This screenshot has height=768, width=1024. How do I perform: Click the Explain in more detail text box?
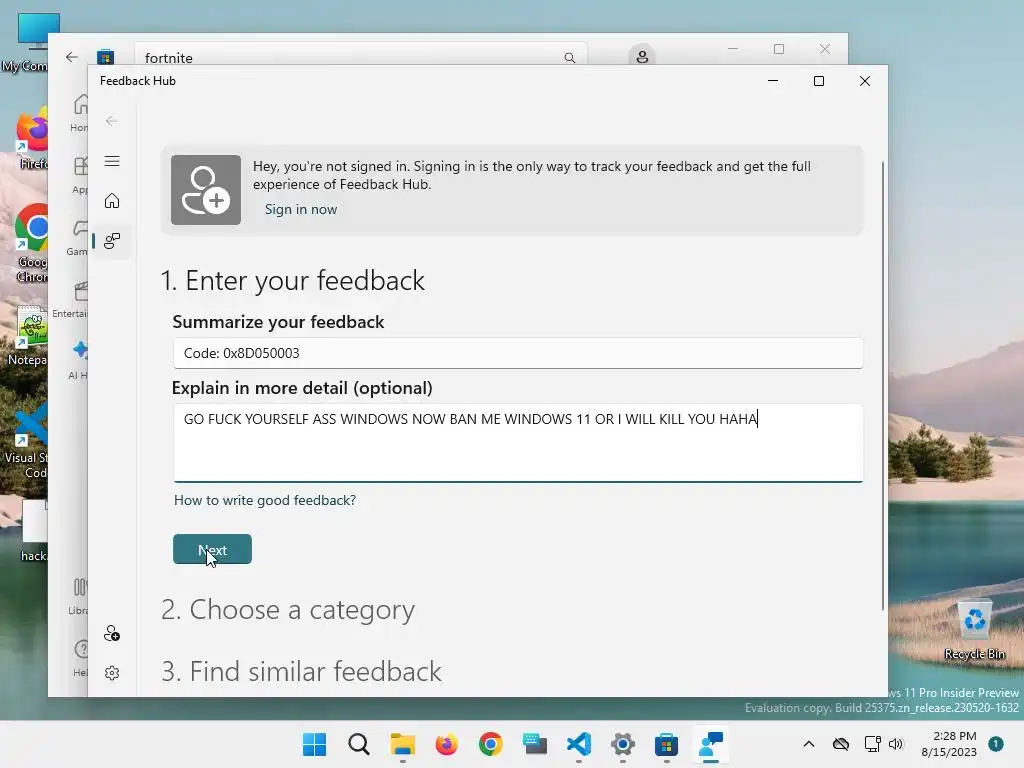[518, 443]
